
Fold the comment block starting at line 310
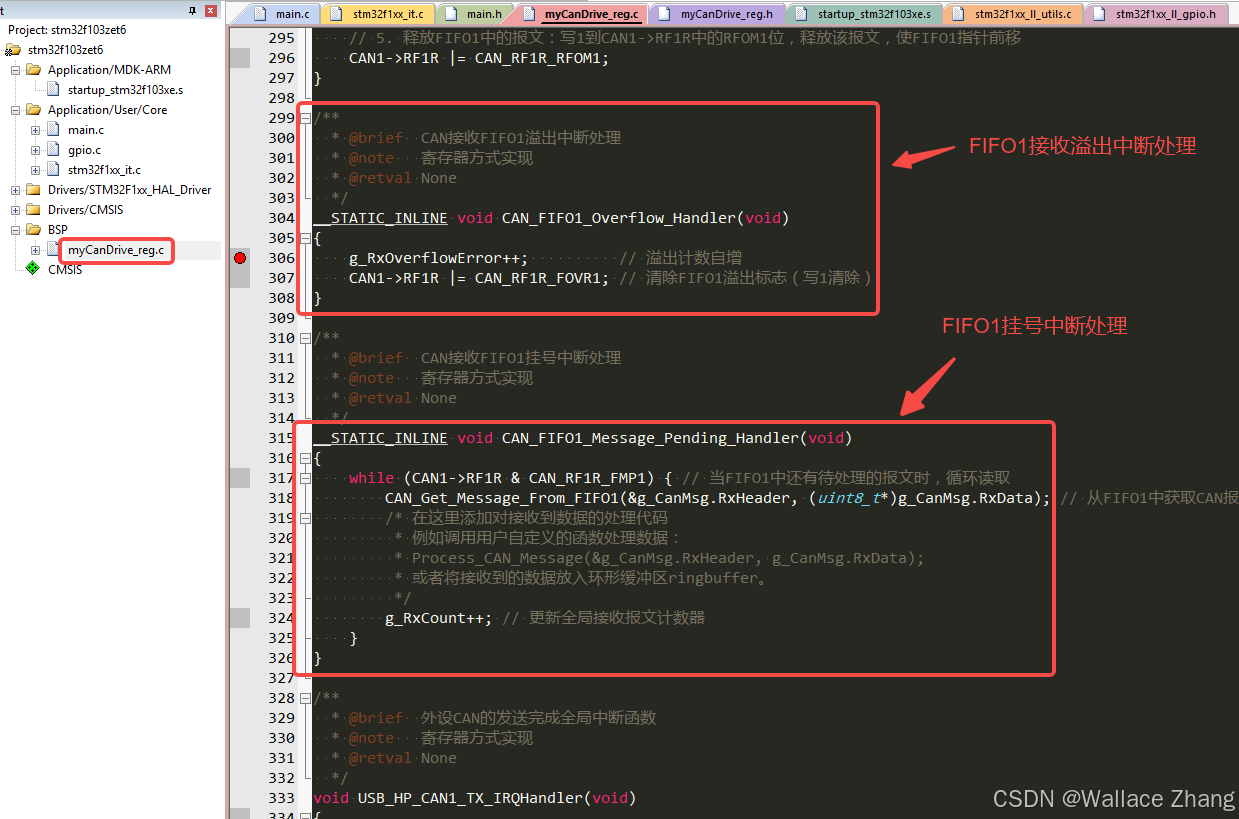coord(305,338)
